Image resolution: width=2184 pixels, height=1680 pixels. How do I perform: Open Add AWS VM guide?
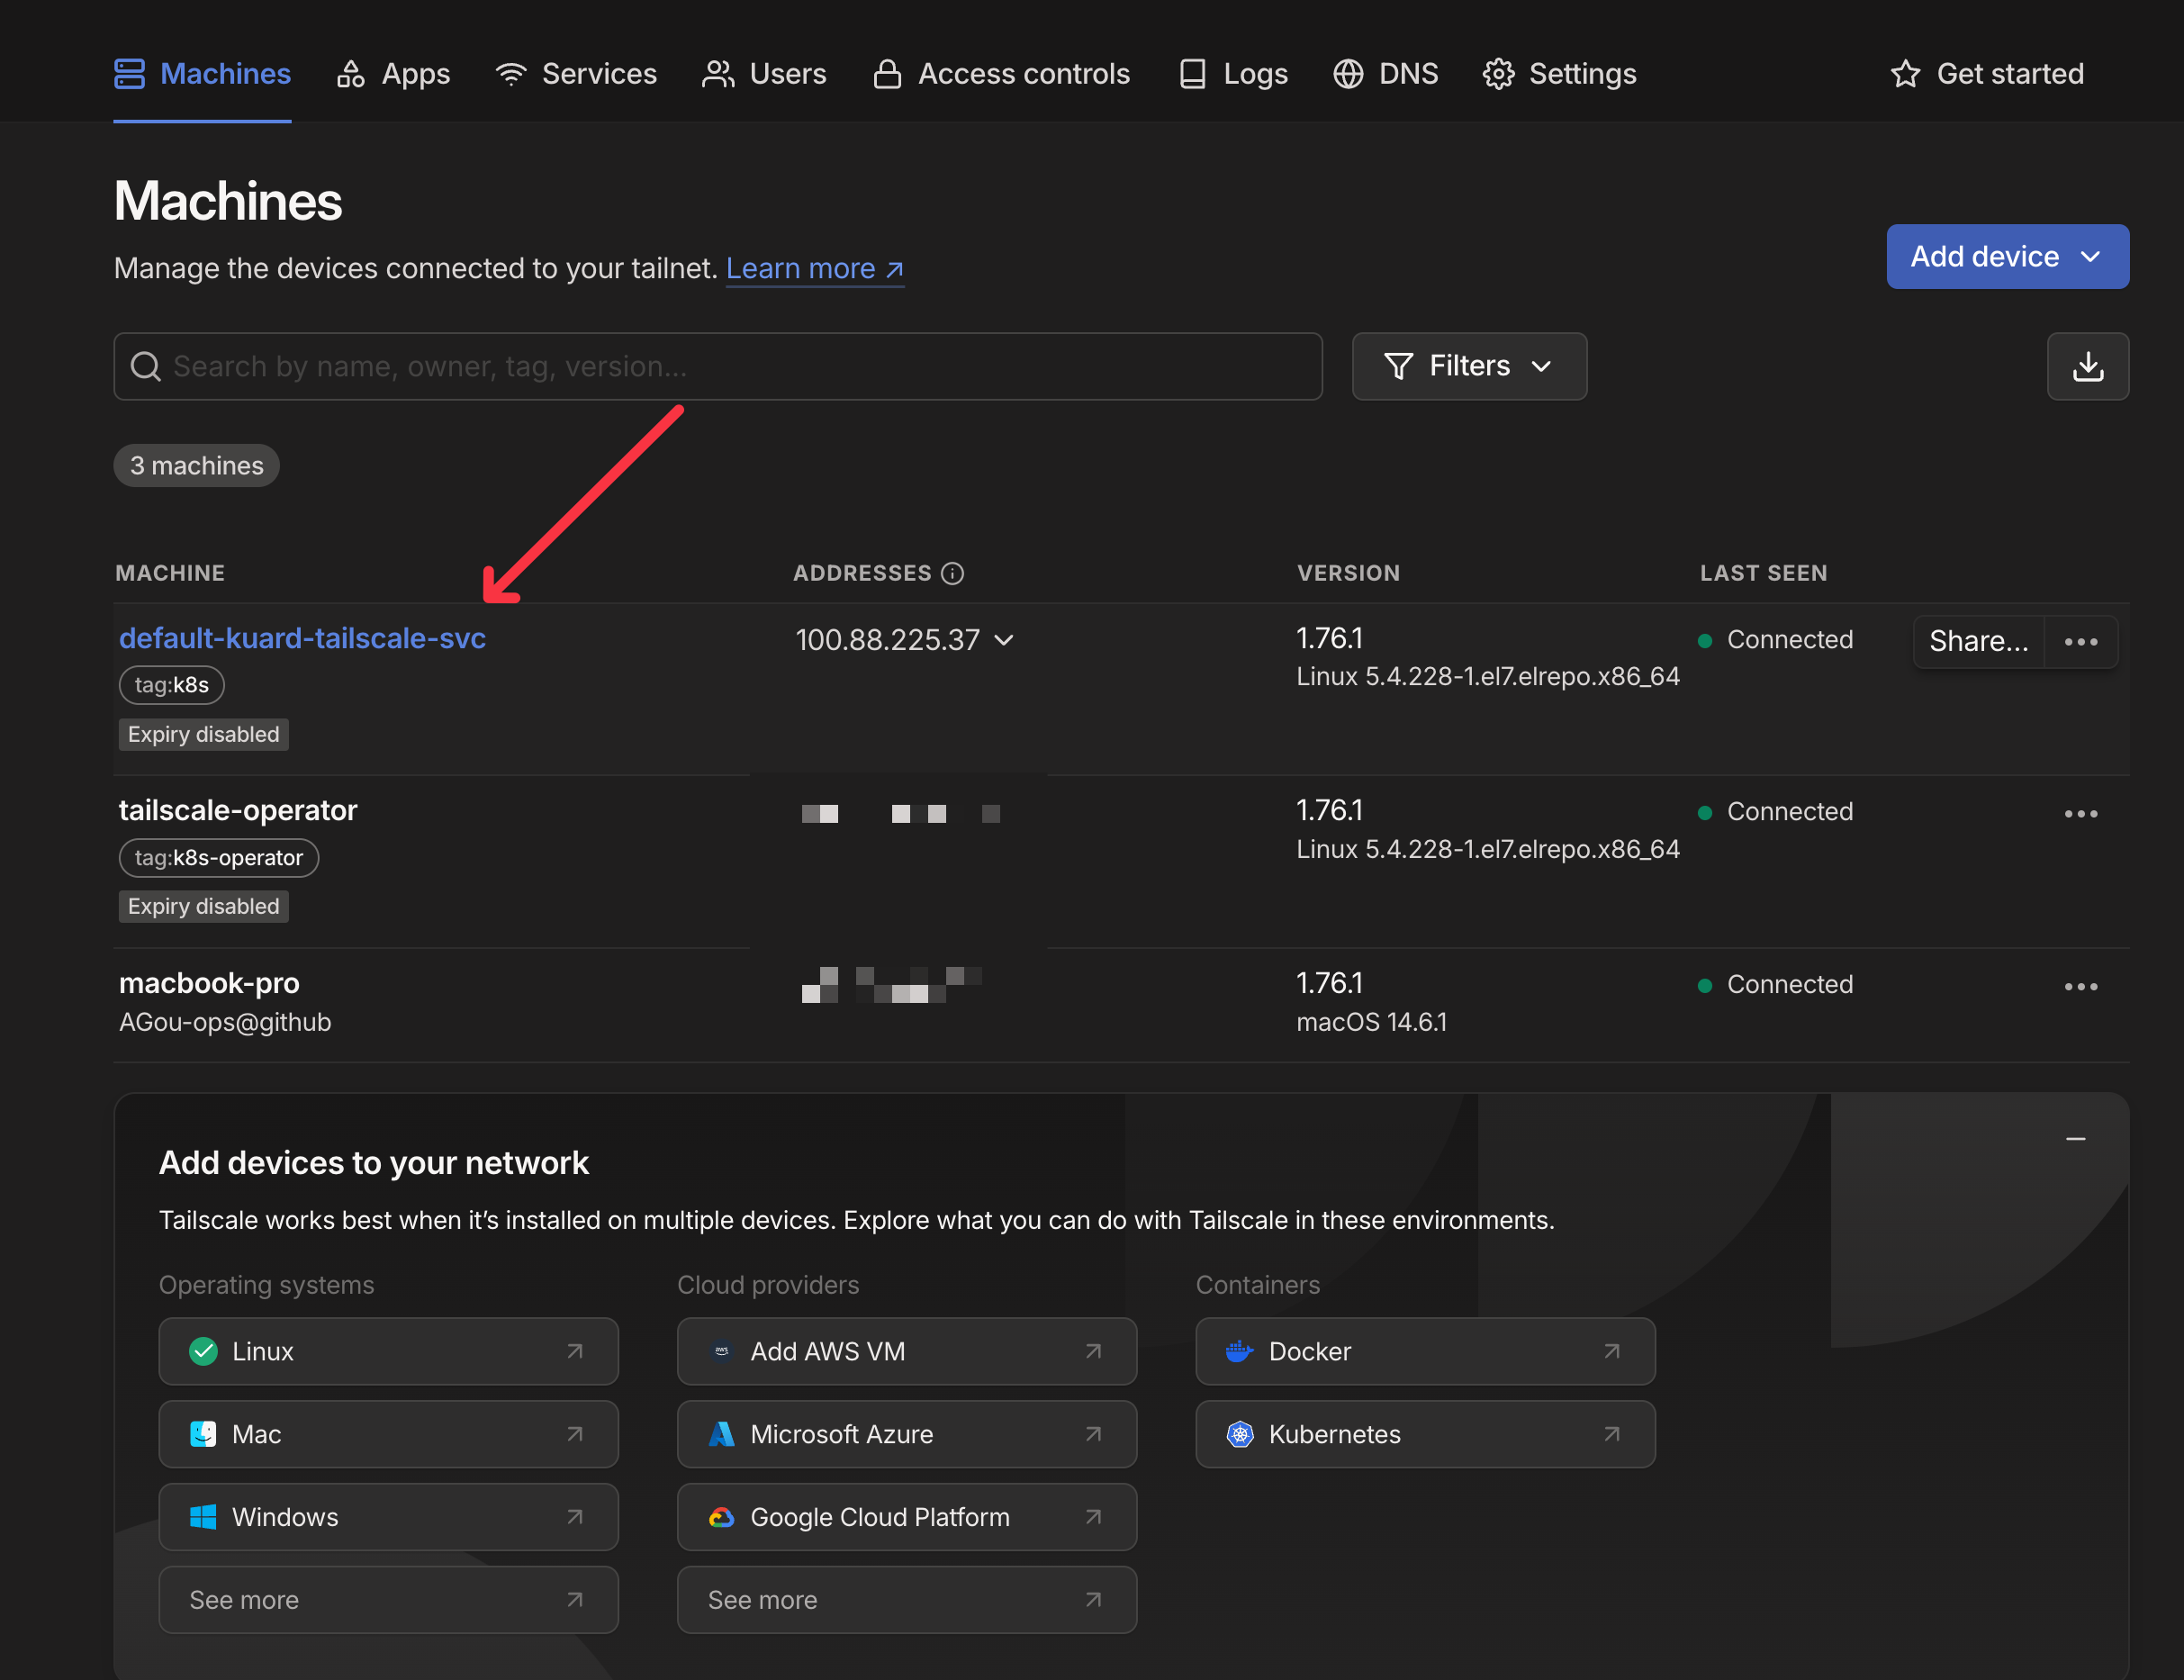coord(907,1351)
